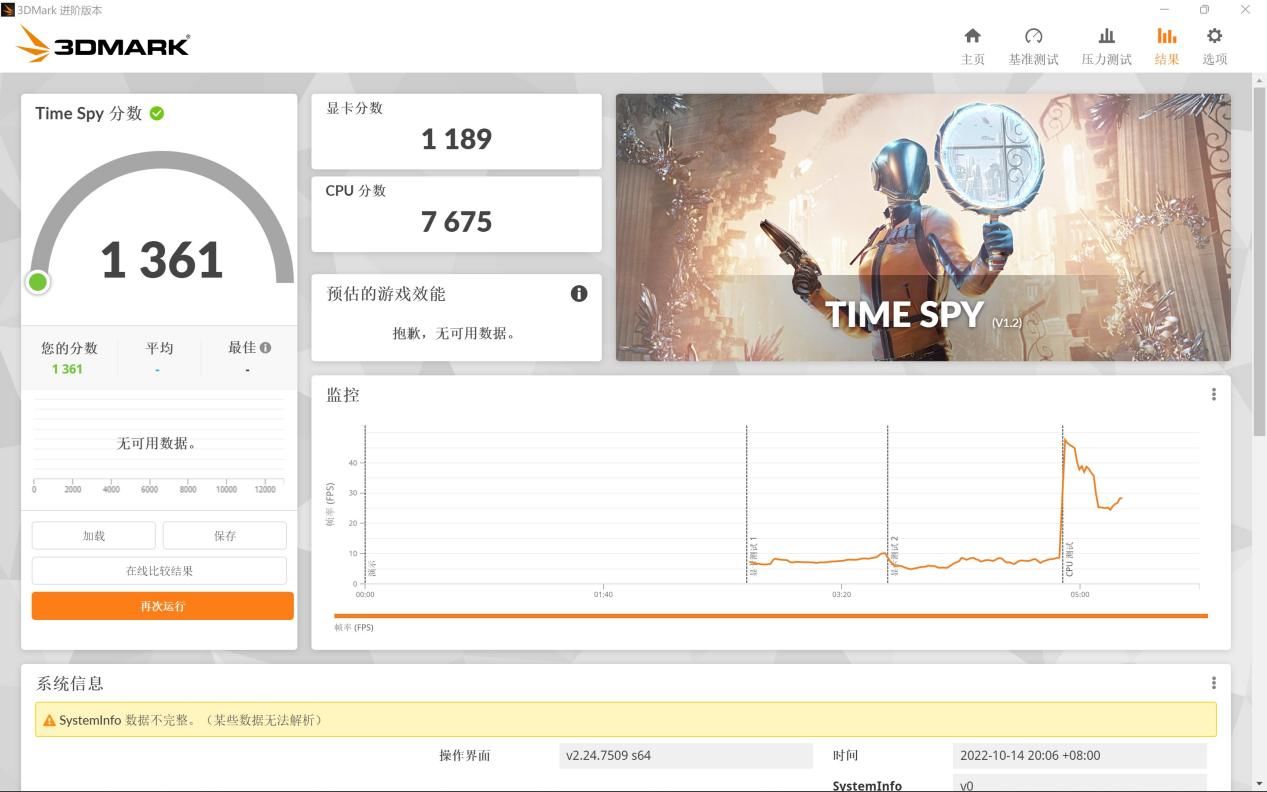
Task: Click the 操作界面 version field v2.24.7509 s64
Action: click(x=686, y=755)
